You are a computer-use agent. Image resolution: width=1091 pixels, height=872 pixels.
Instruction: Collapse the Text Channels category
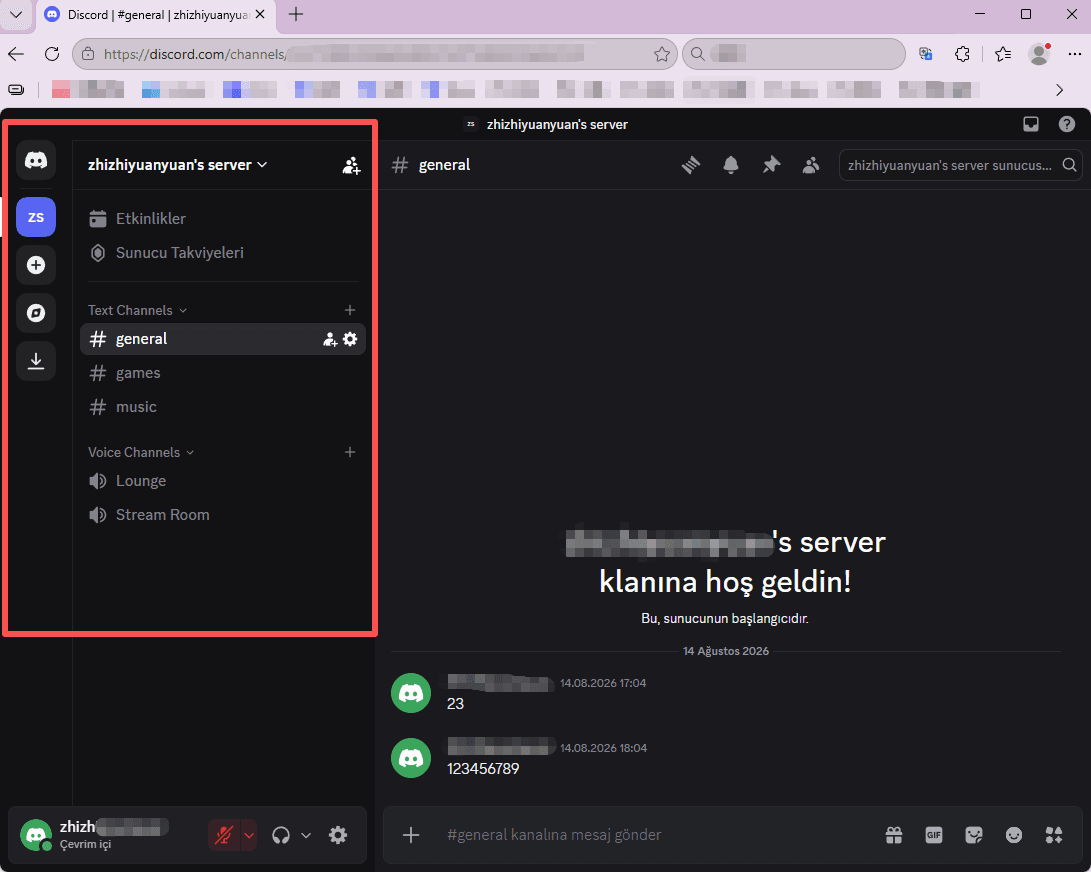pos(137,310)
